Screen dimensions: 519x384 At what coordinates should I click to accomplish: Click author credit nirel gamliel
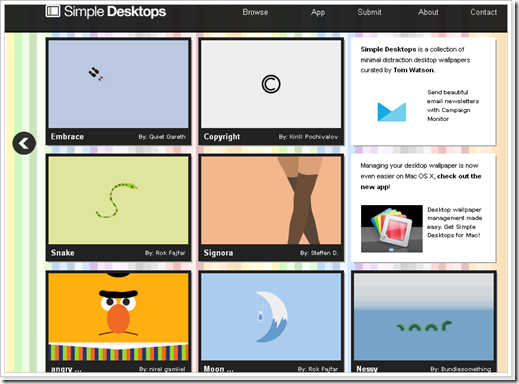(162, 369)
